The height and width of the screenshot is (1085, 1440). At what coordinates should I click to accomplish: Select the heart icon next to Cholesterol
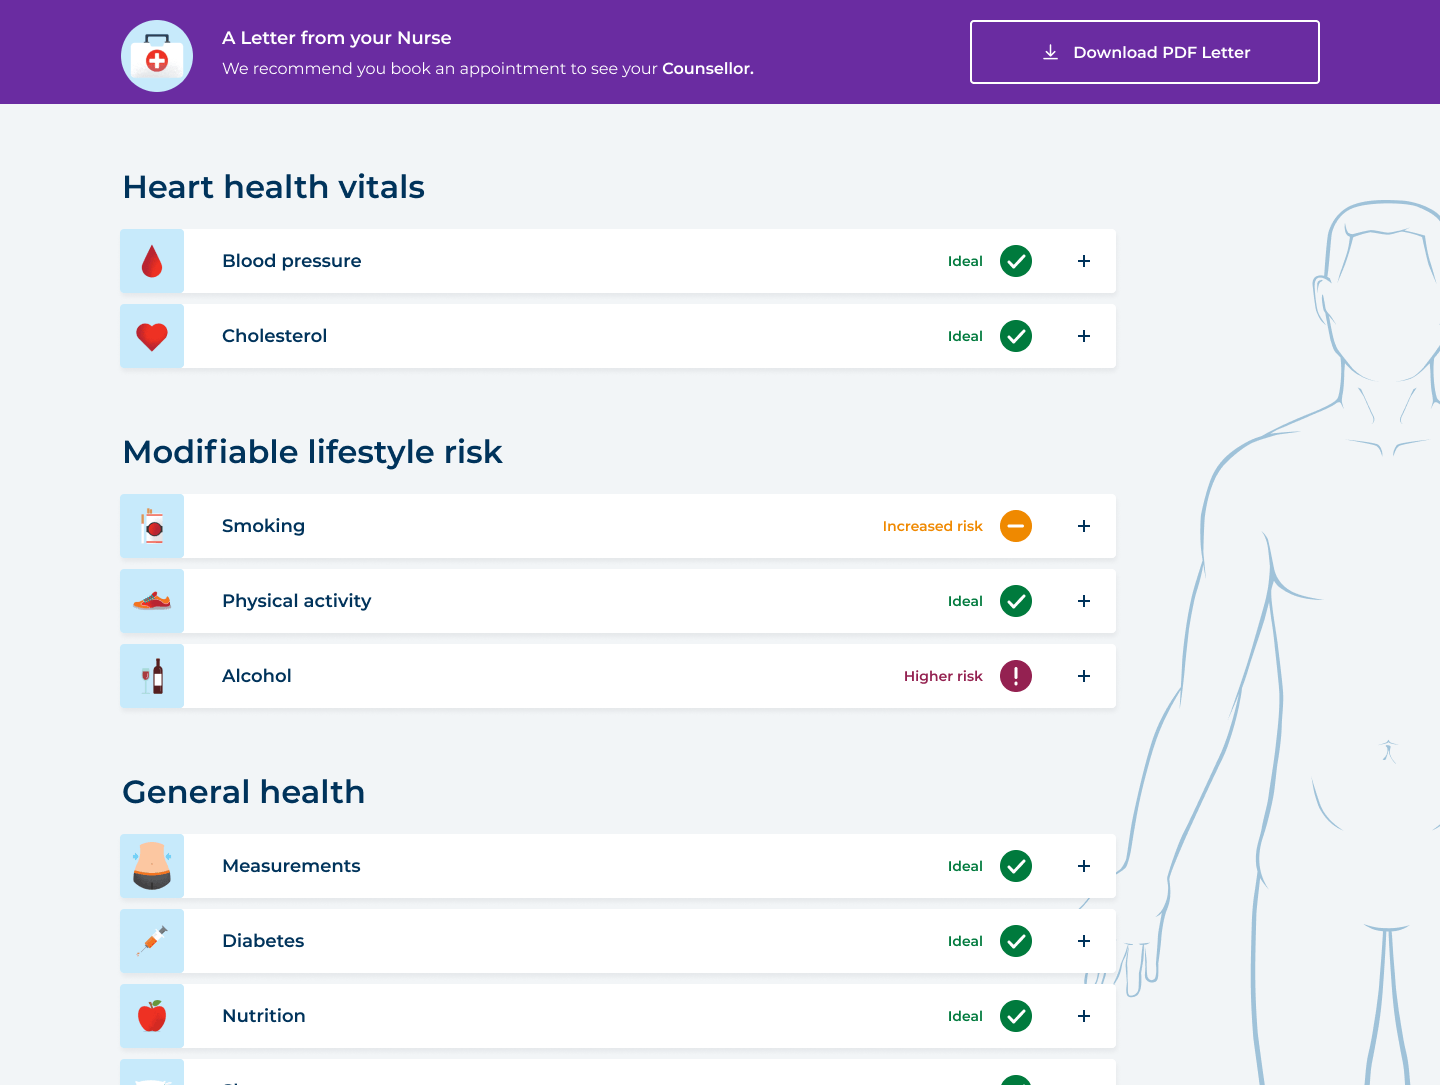coord(152,336)
